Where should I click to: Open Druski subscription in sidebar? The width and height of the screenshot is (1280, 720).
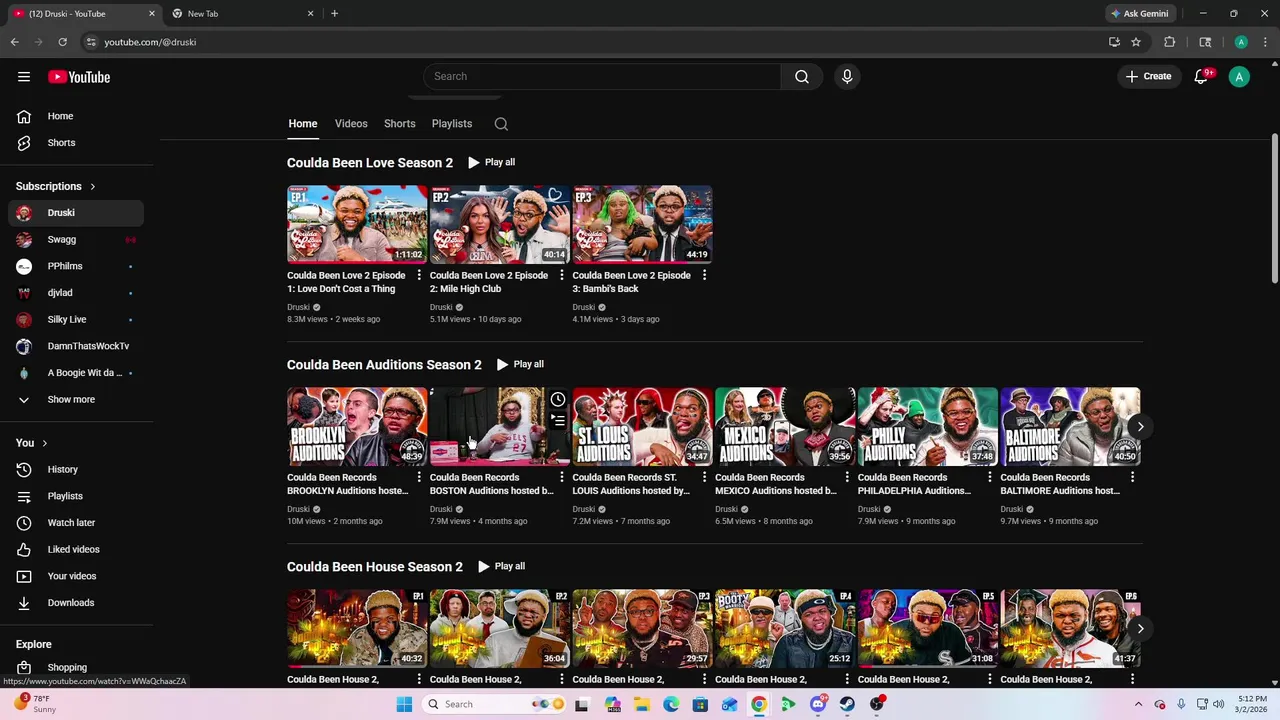point(76,213)
